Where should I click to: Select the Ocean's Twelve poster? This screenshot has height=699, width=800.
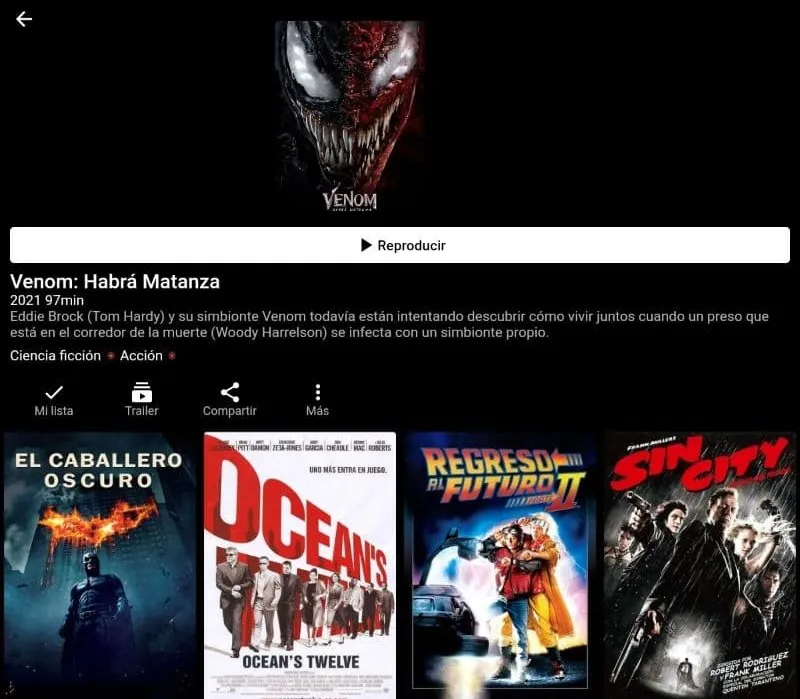[x=298, y=560]
